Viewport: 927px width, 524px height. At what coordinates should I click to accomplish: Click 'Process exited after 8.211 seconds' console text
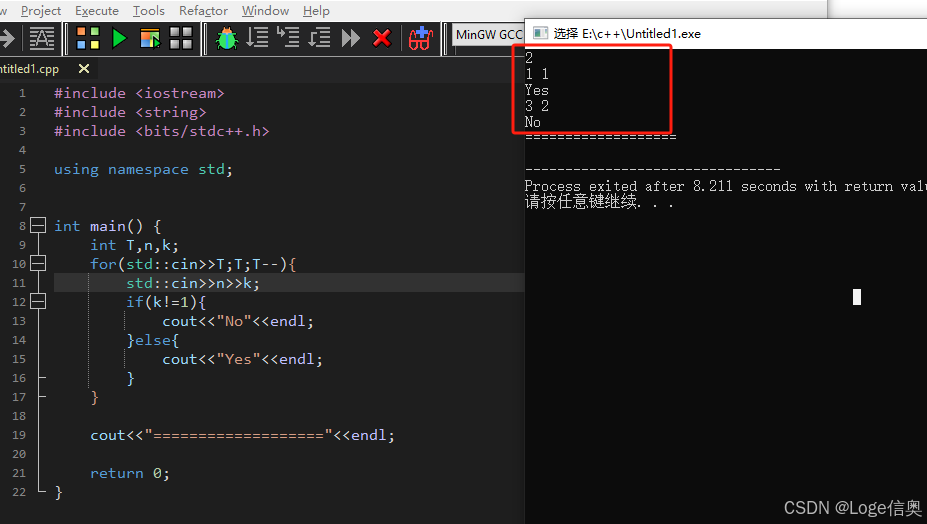(661, 186)
